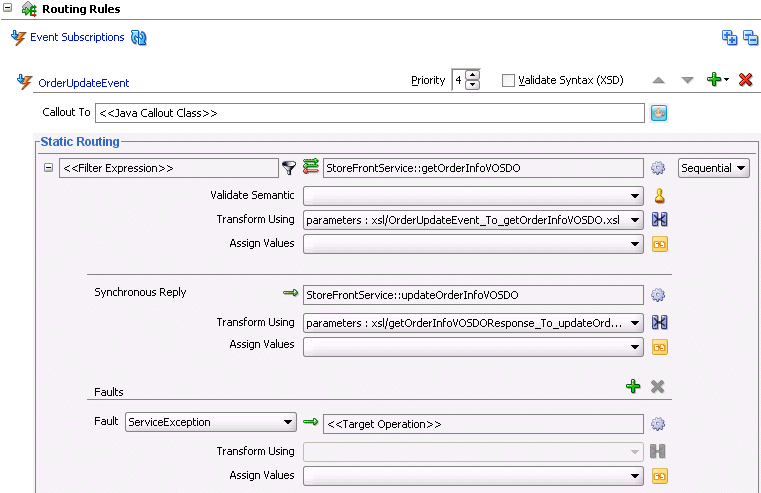
Task: Open target settings for updateOrderInfoVOSDO
Action: click(x=658, y=295)
